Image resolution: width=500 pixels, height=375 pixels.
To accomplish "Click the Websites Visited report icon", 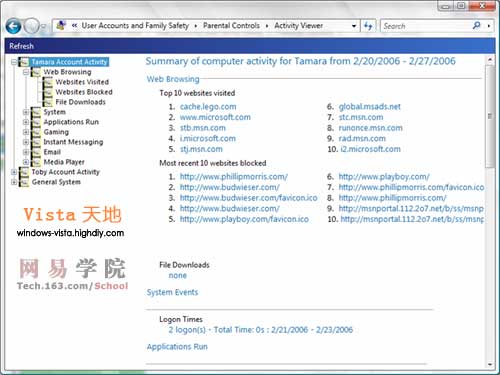I will pos(48,82).
